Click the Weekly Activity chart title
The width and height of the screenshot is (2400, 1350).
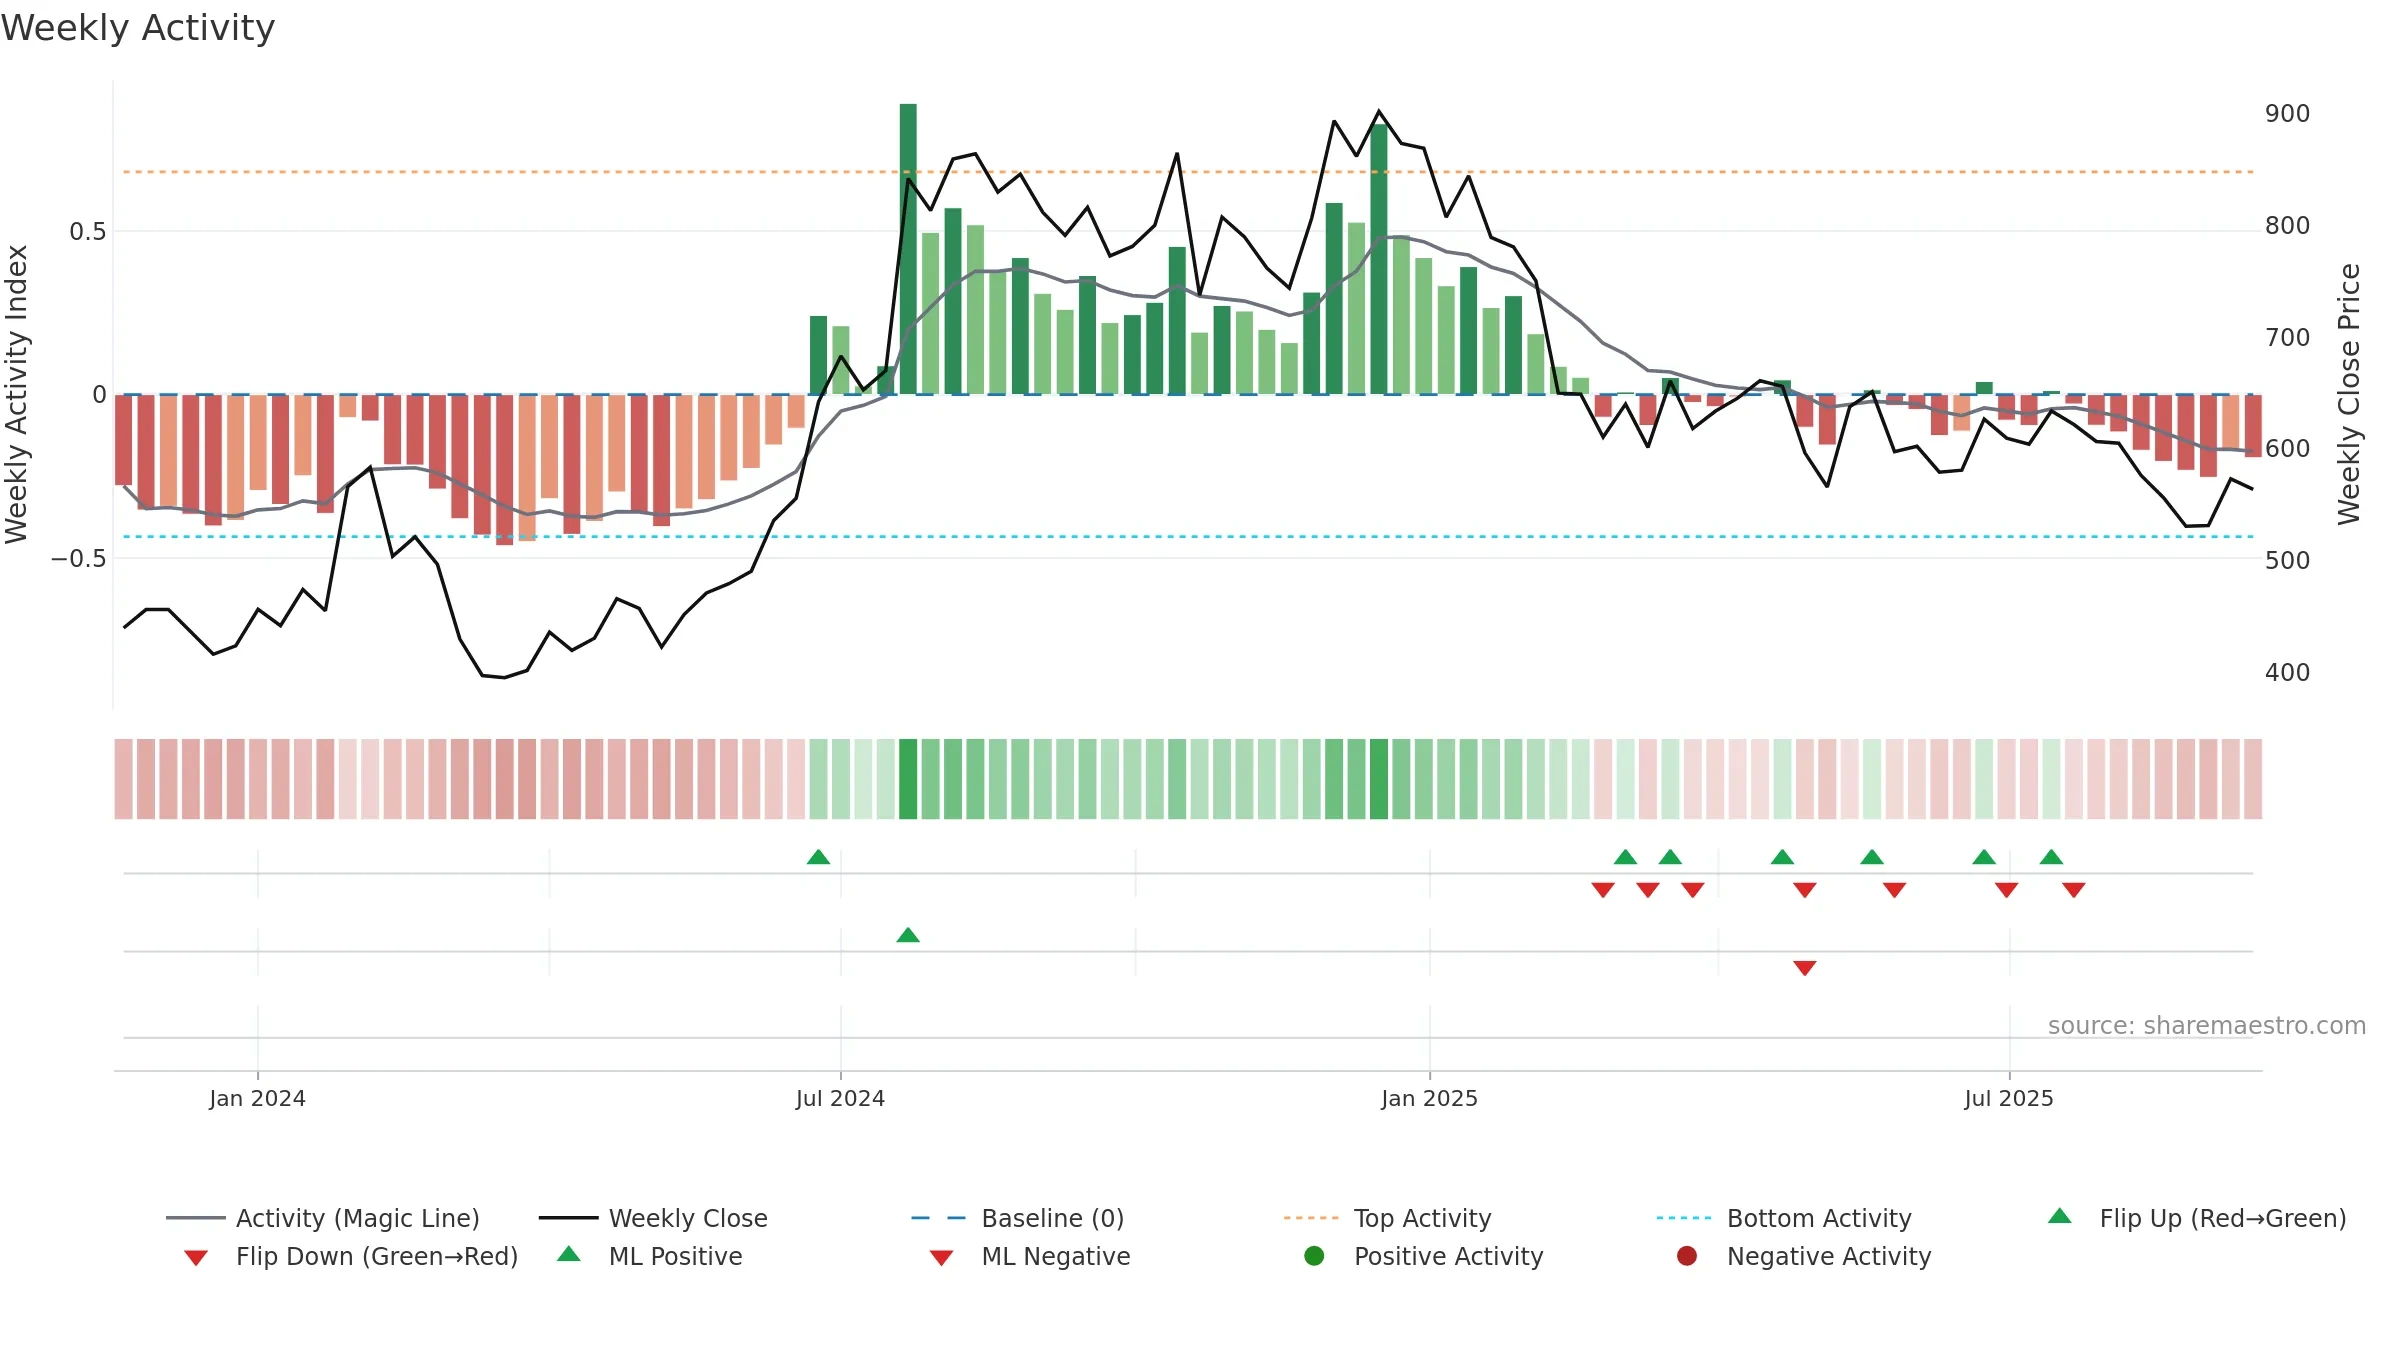point(138,28)
